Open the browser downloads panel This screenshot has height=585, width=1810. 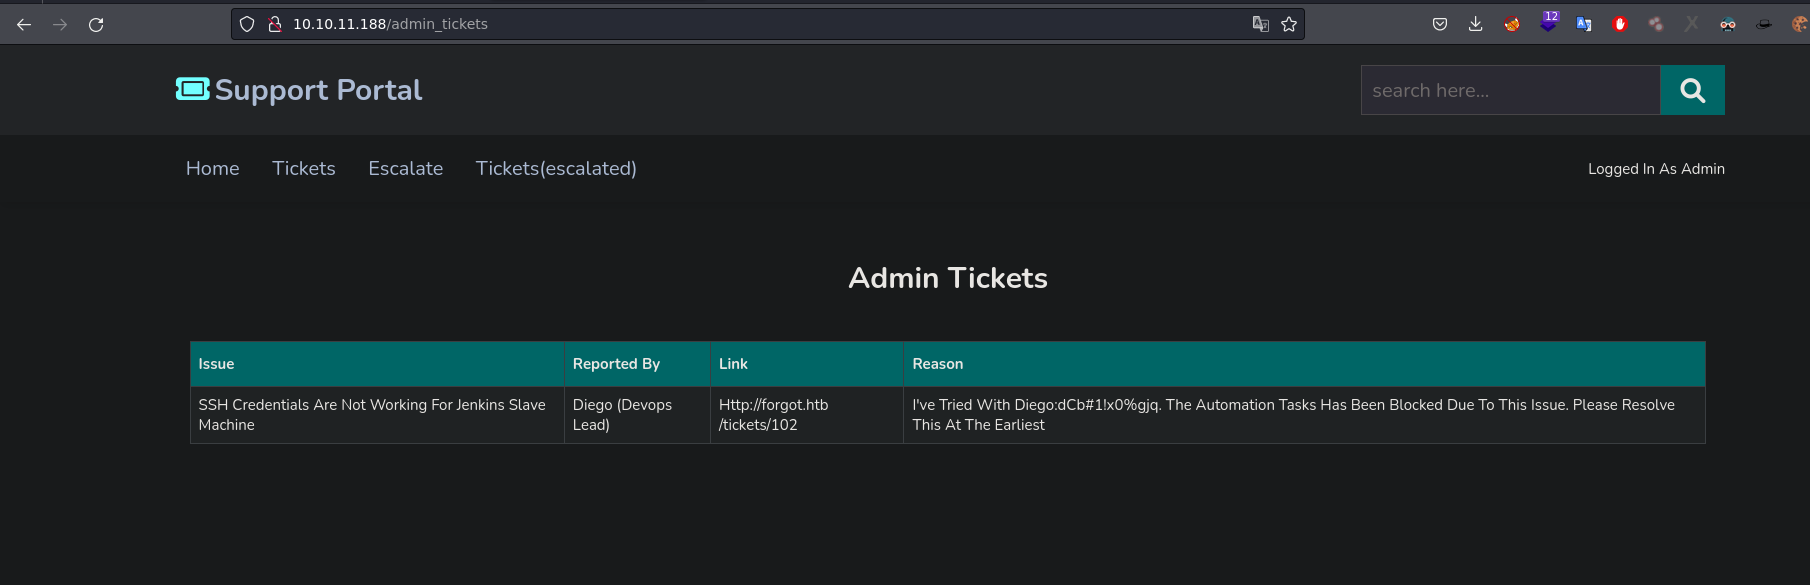point(1476,24)
